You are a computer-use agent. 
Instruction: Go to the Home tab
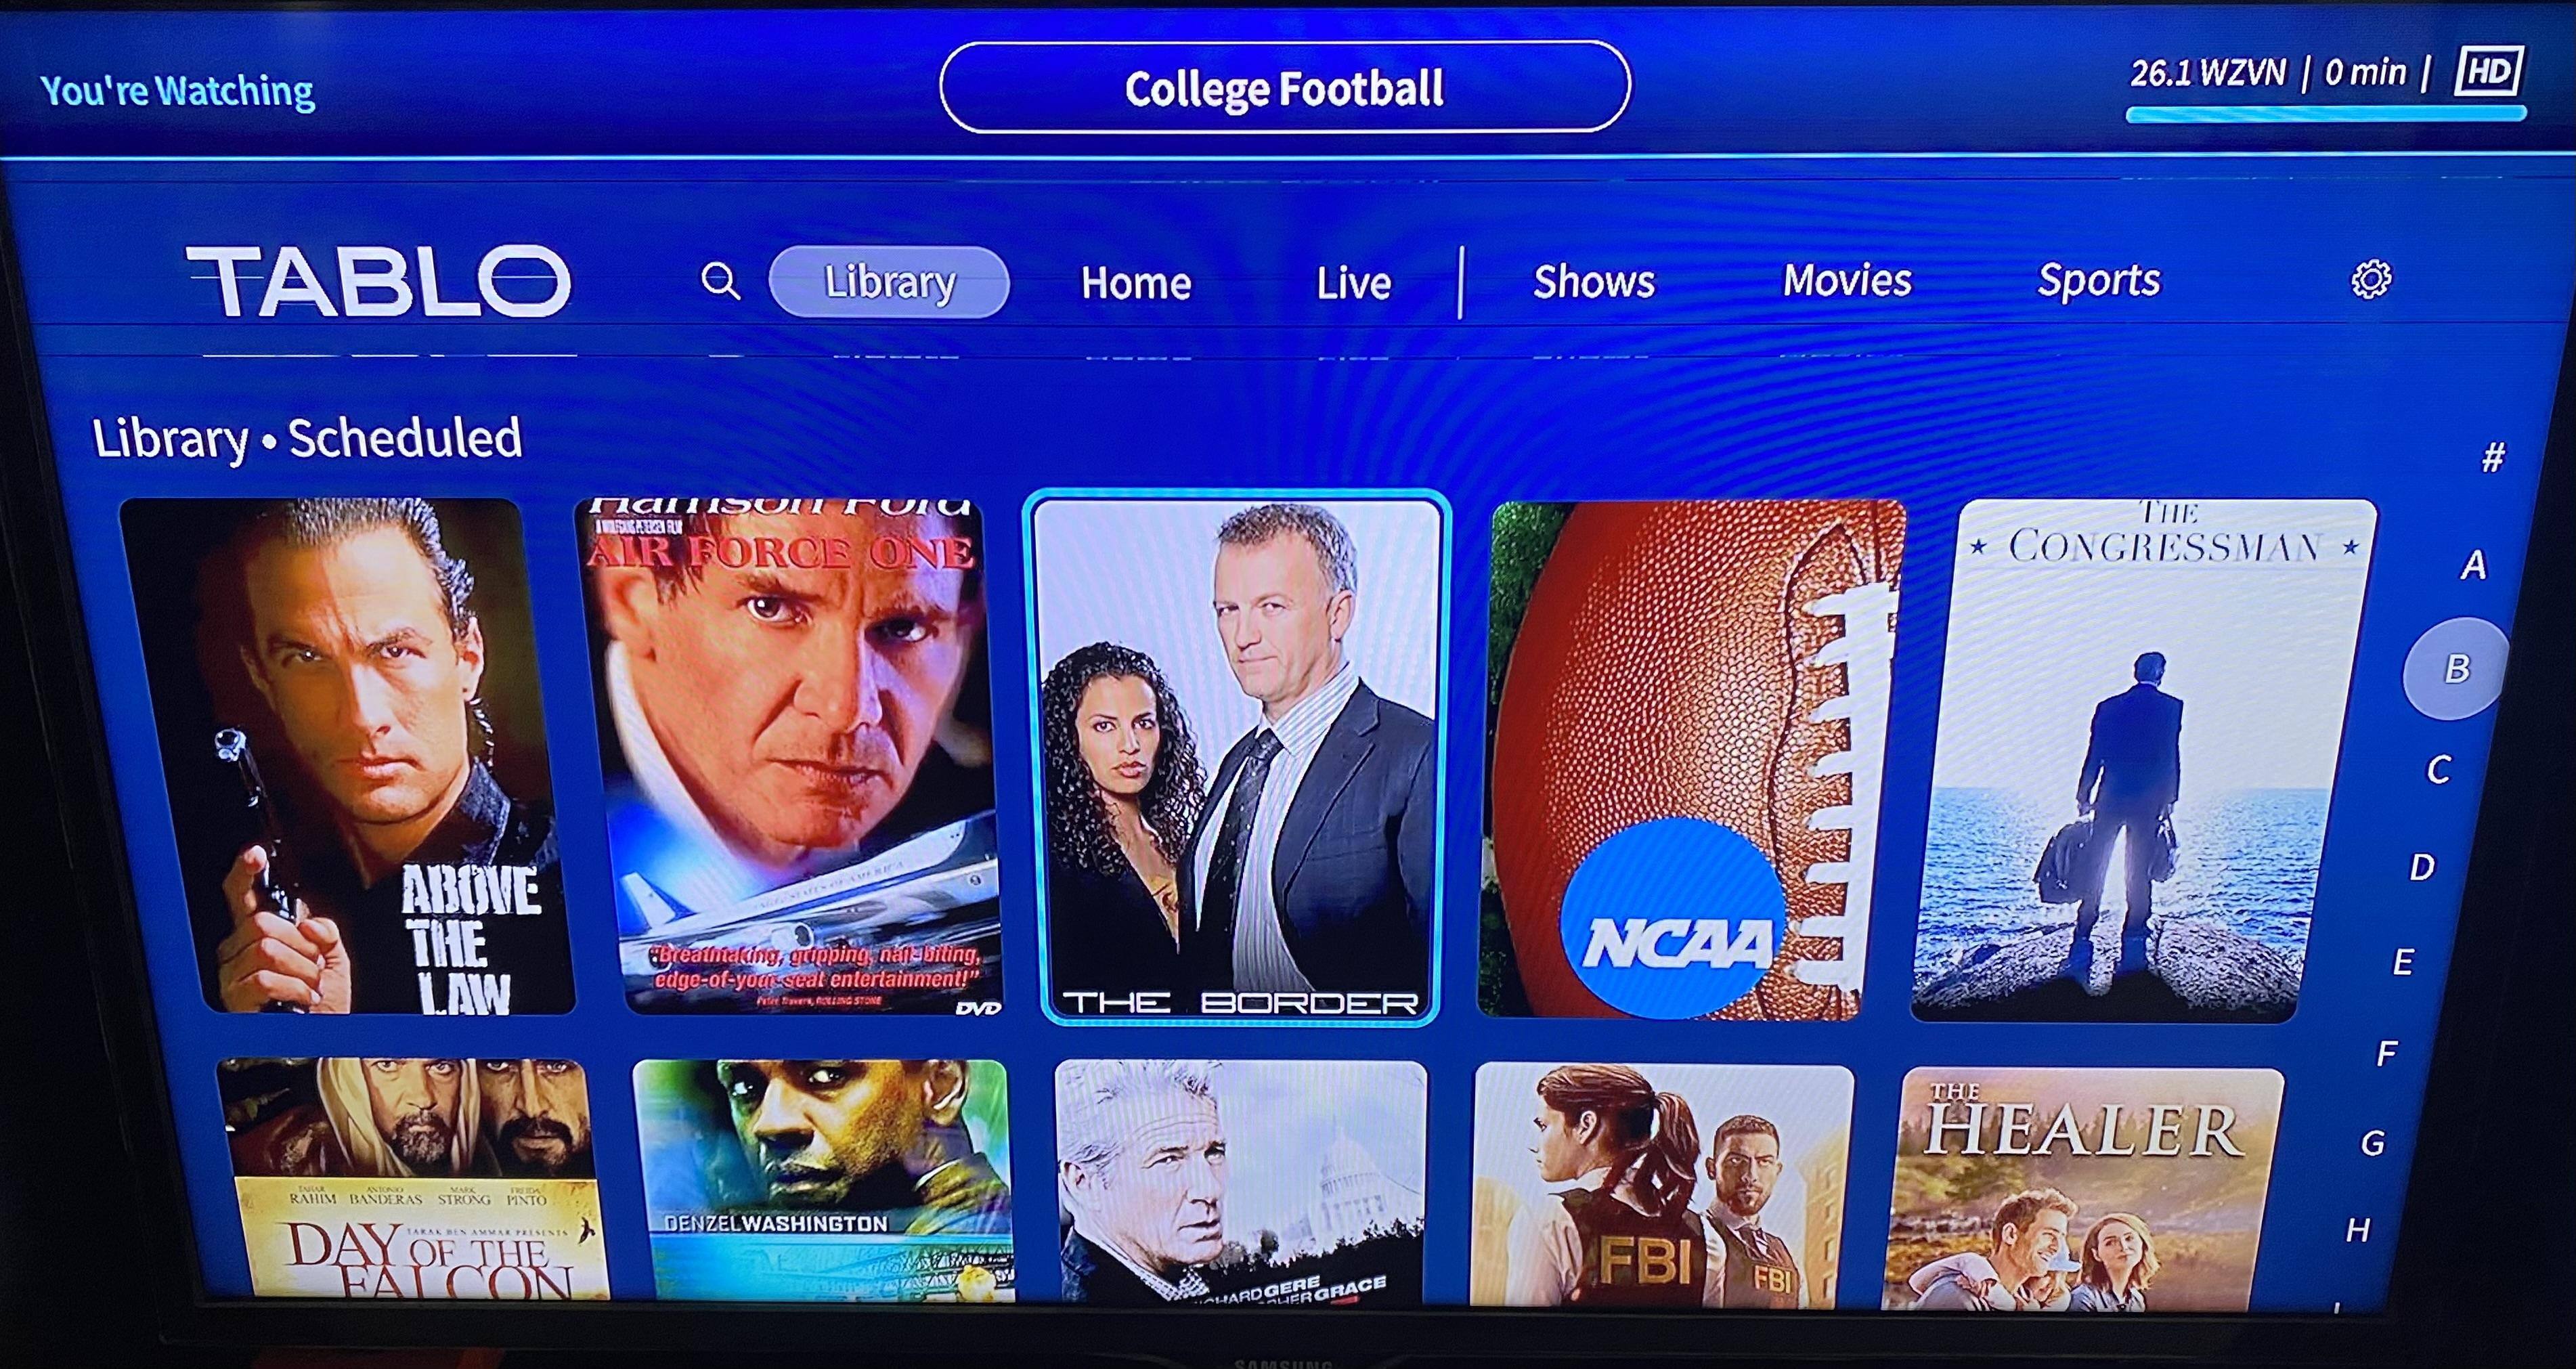tap(1136, 283)
